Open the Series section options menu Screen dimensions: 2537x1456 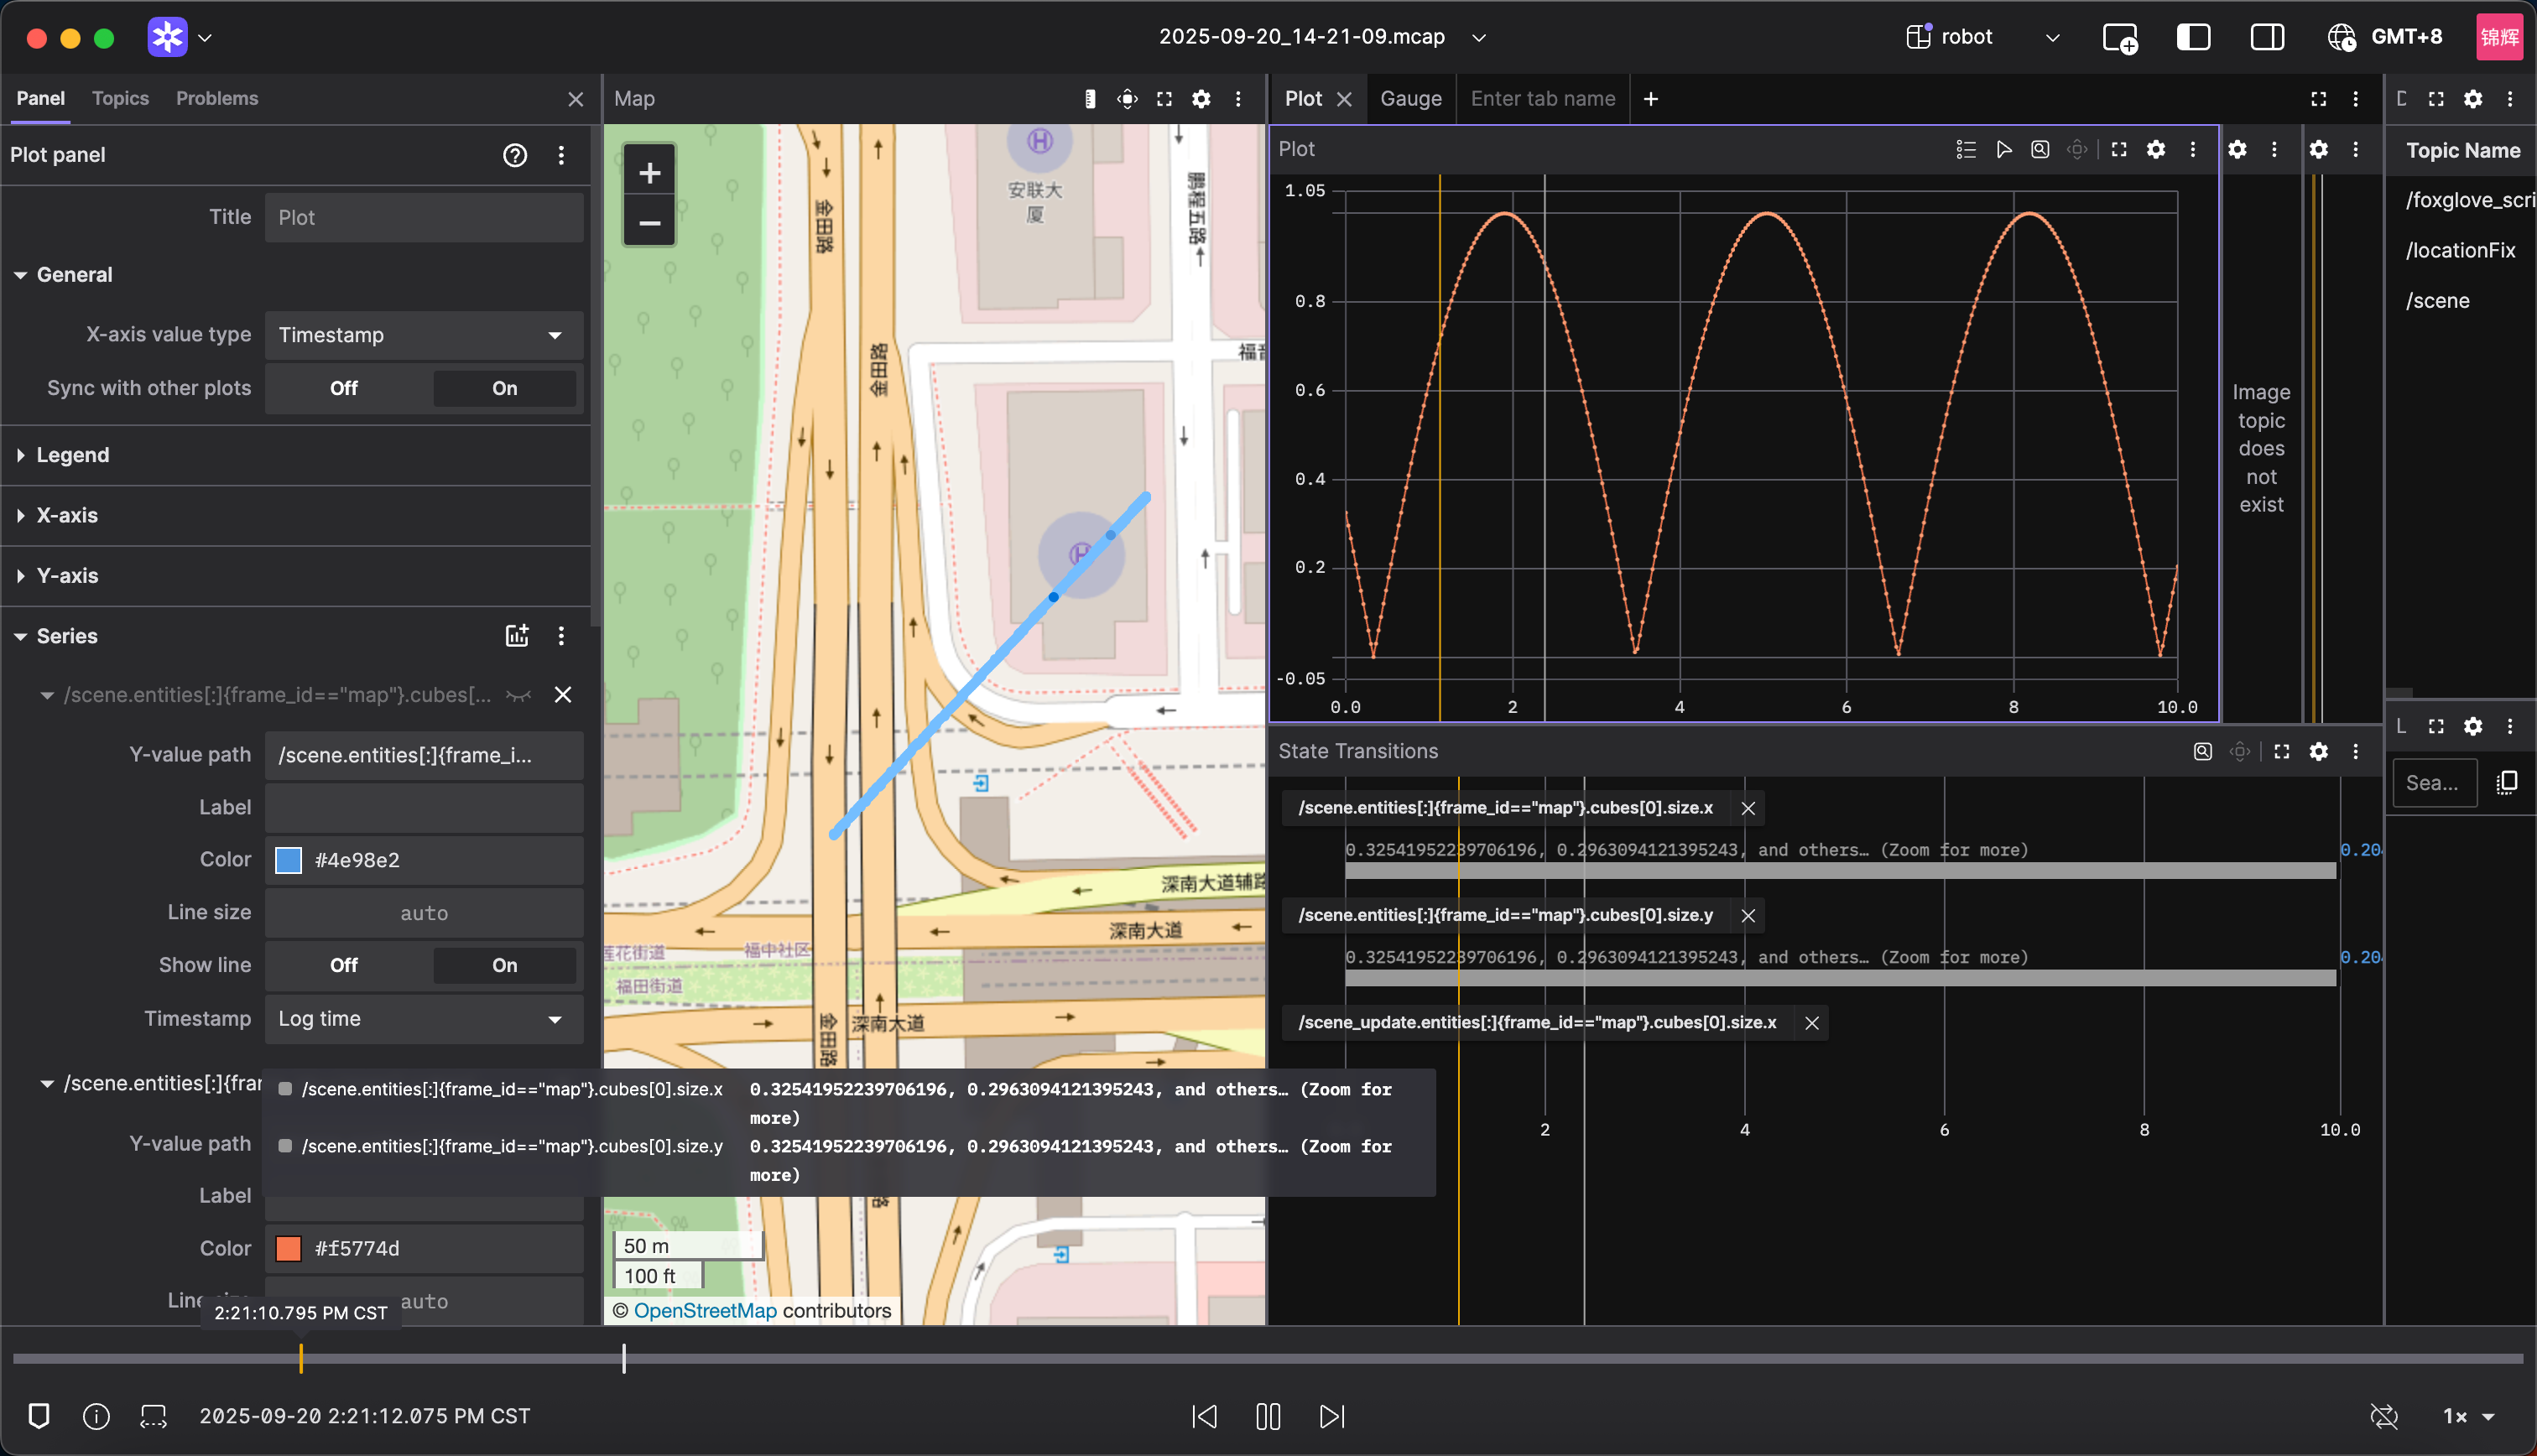(x=561, y=636)
